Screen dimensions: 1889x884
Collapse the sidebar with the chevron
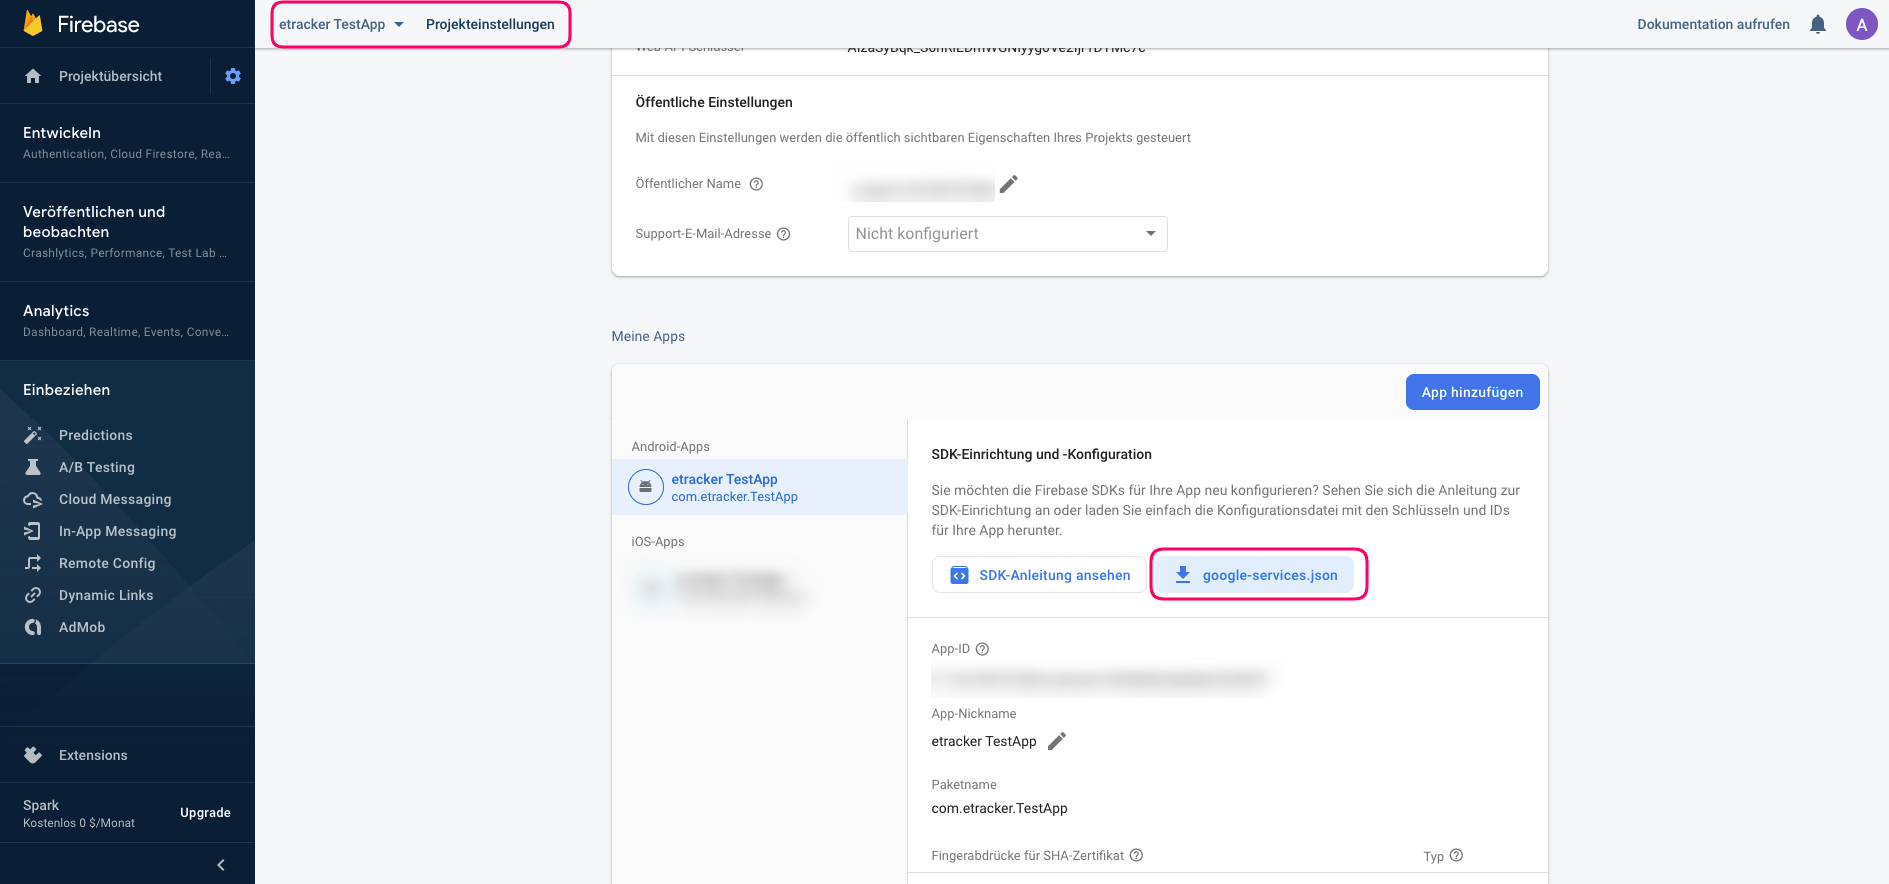click(x=221, y=865)
